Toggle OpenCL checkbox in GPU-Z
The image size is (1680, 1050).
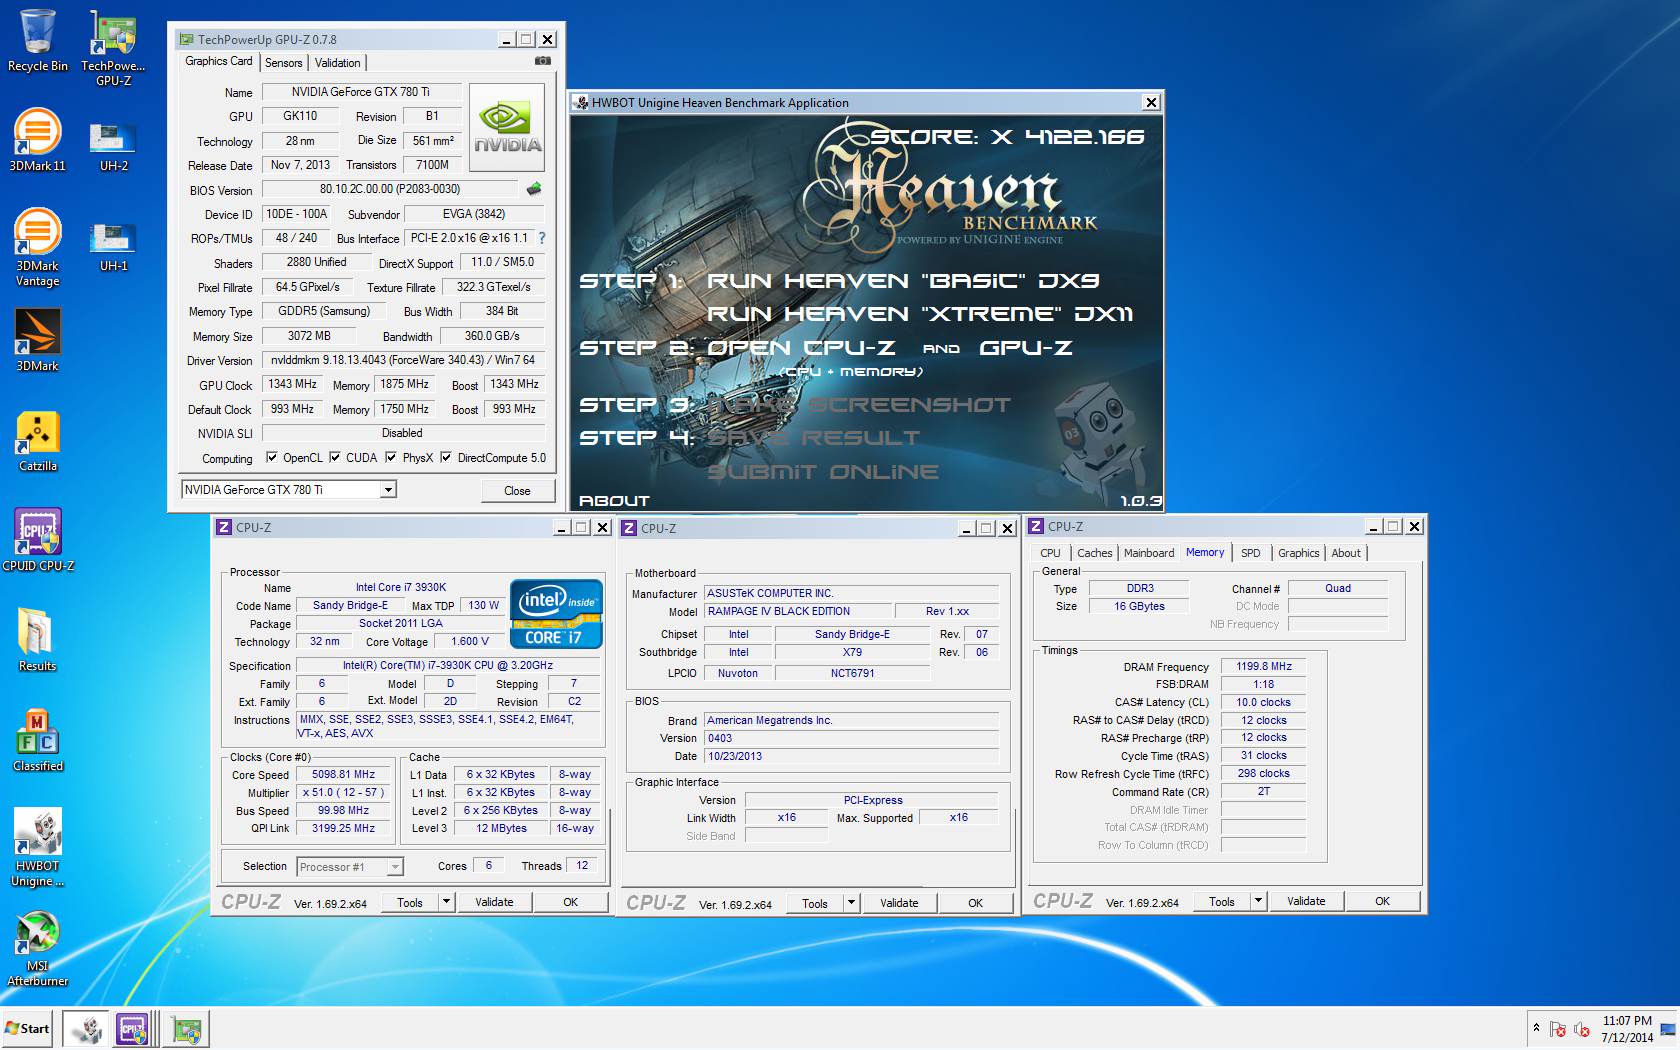coord(271,457)
